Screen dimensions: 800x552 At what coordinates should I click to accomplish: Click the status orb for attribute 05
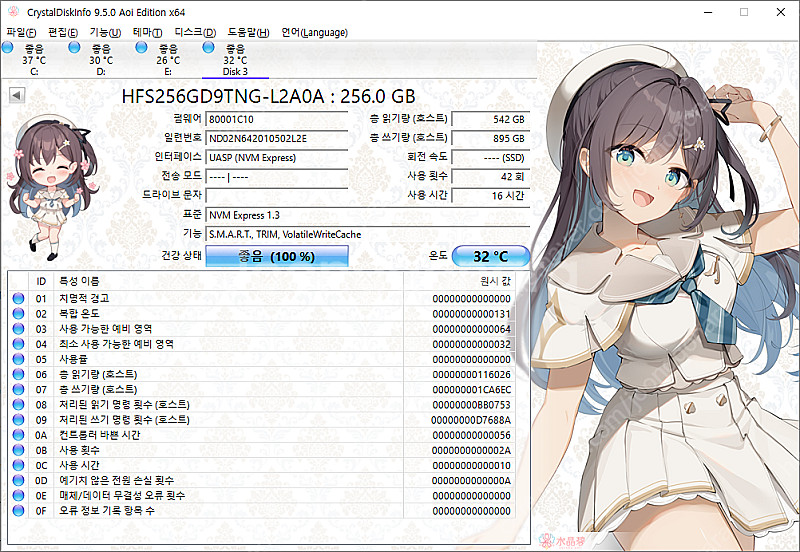pos(18,359)
